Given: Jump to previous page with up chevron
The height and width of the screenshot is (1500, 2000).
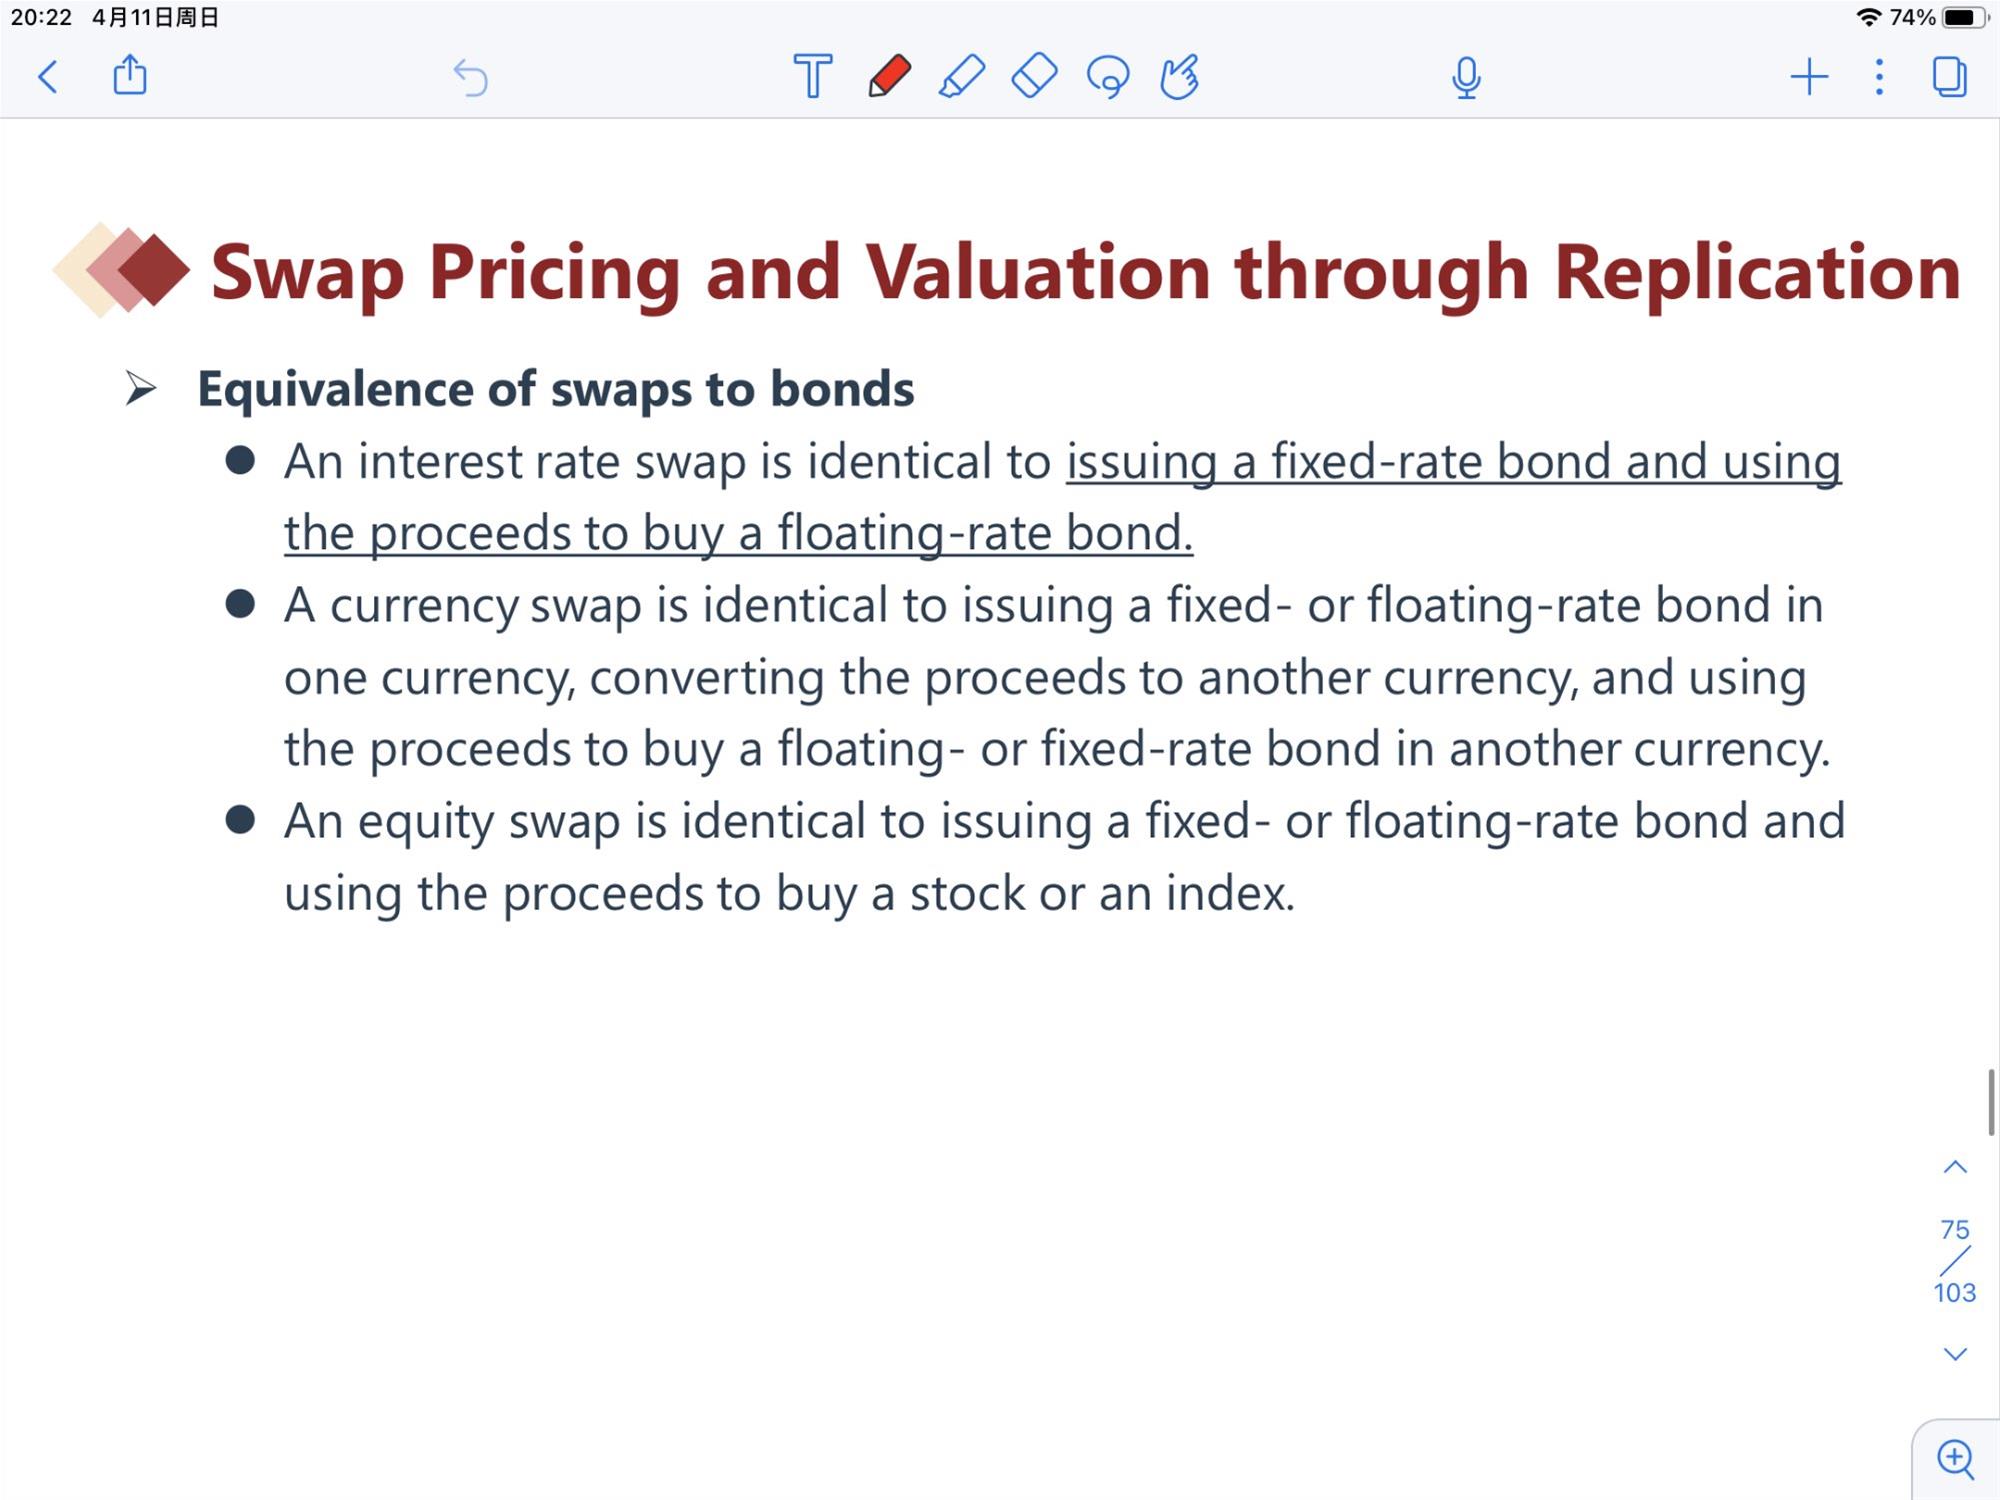Looking at the screenshot, I should point(1955,1167).
